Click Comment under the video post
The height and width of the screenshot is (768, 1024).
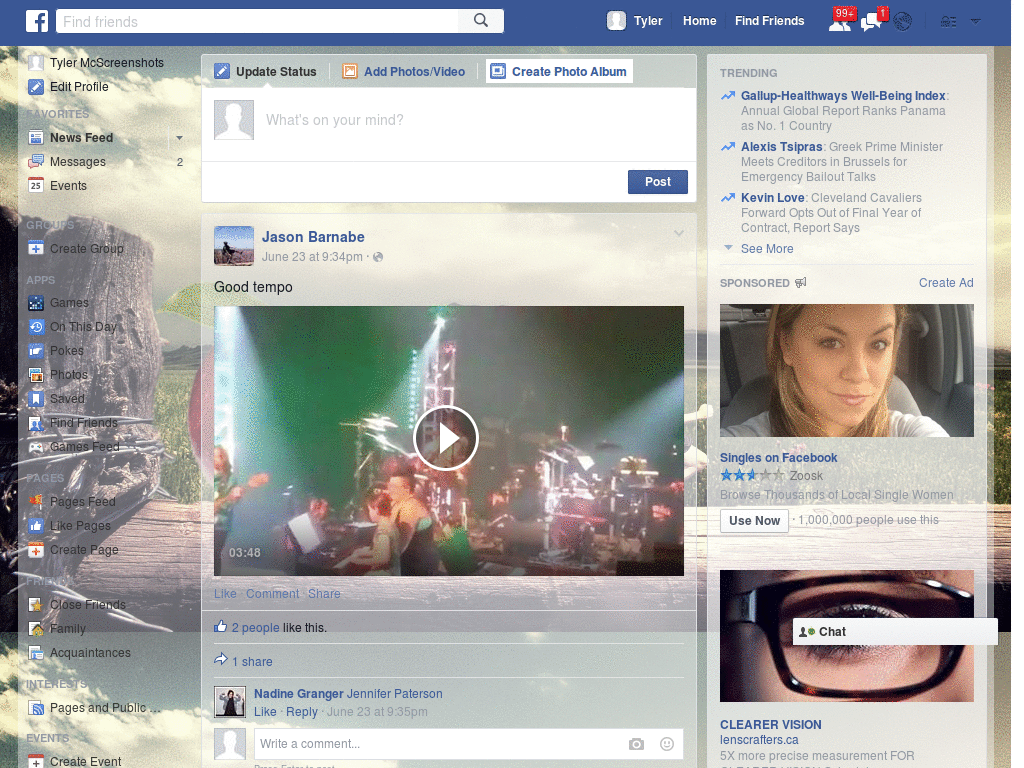(272, 594)
